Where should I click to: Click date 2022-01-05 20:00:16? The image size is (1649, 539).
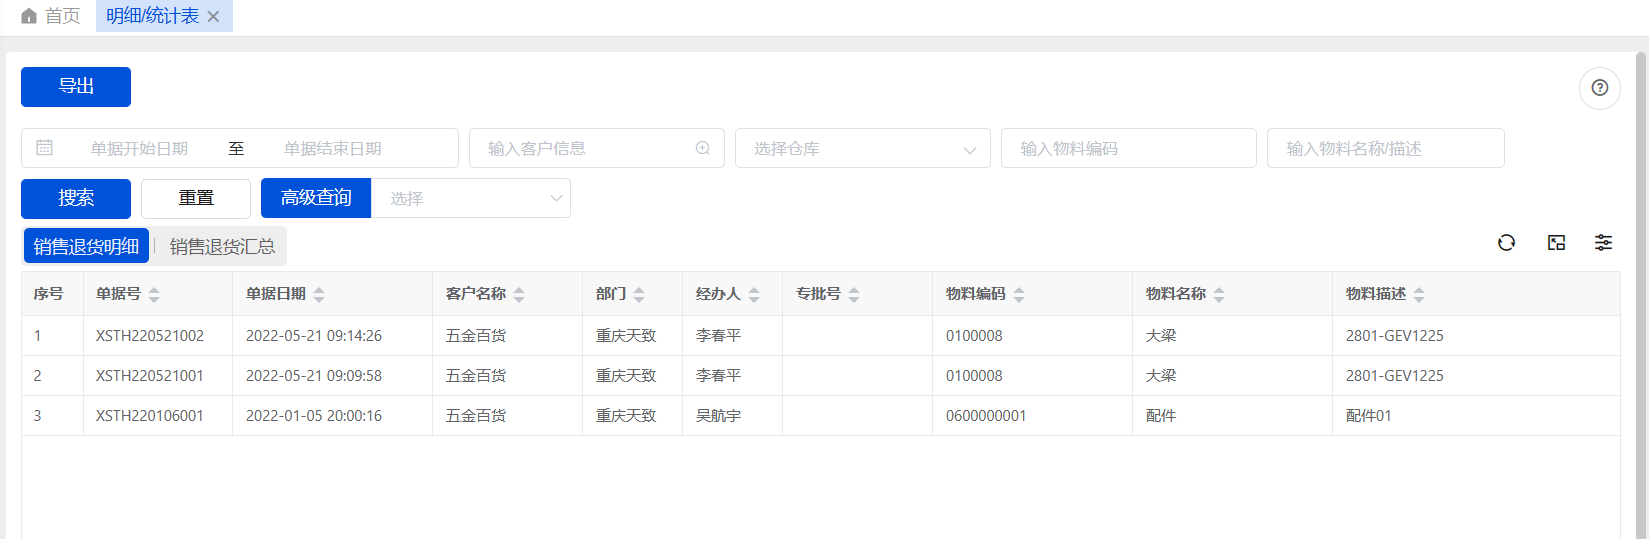[x=314, y=416]
